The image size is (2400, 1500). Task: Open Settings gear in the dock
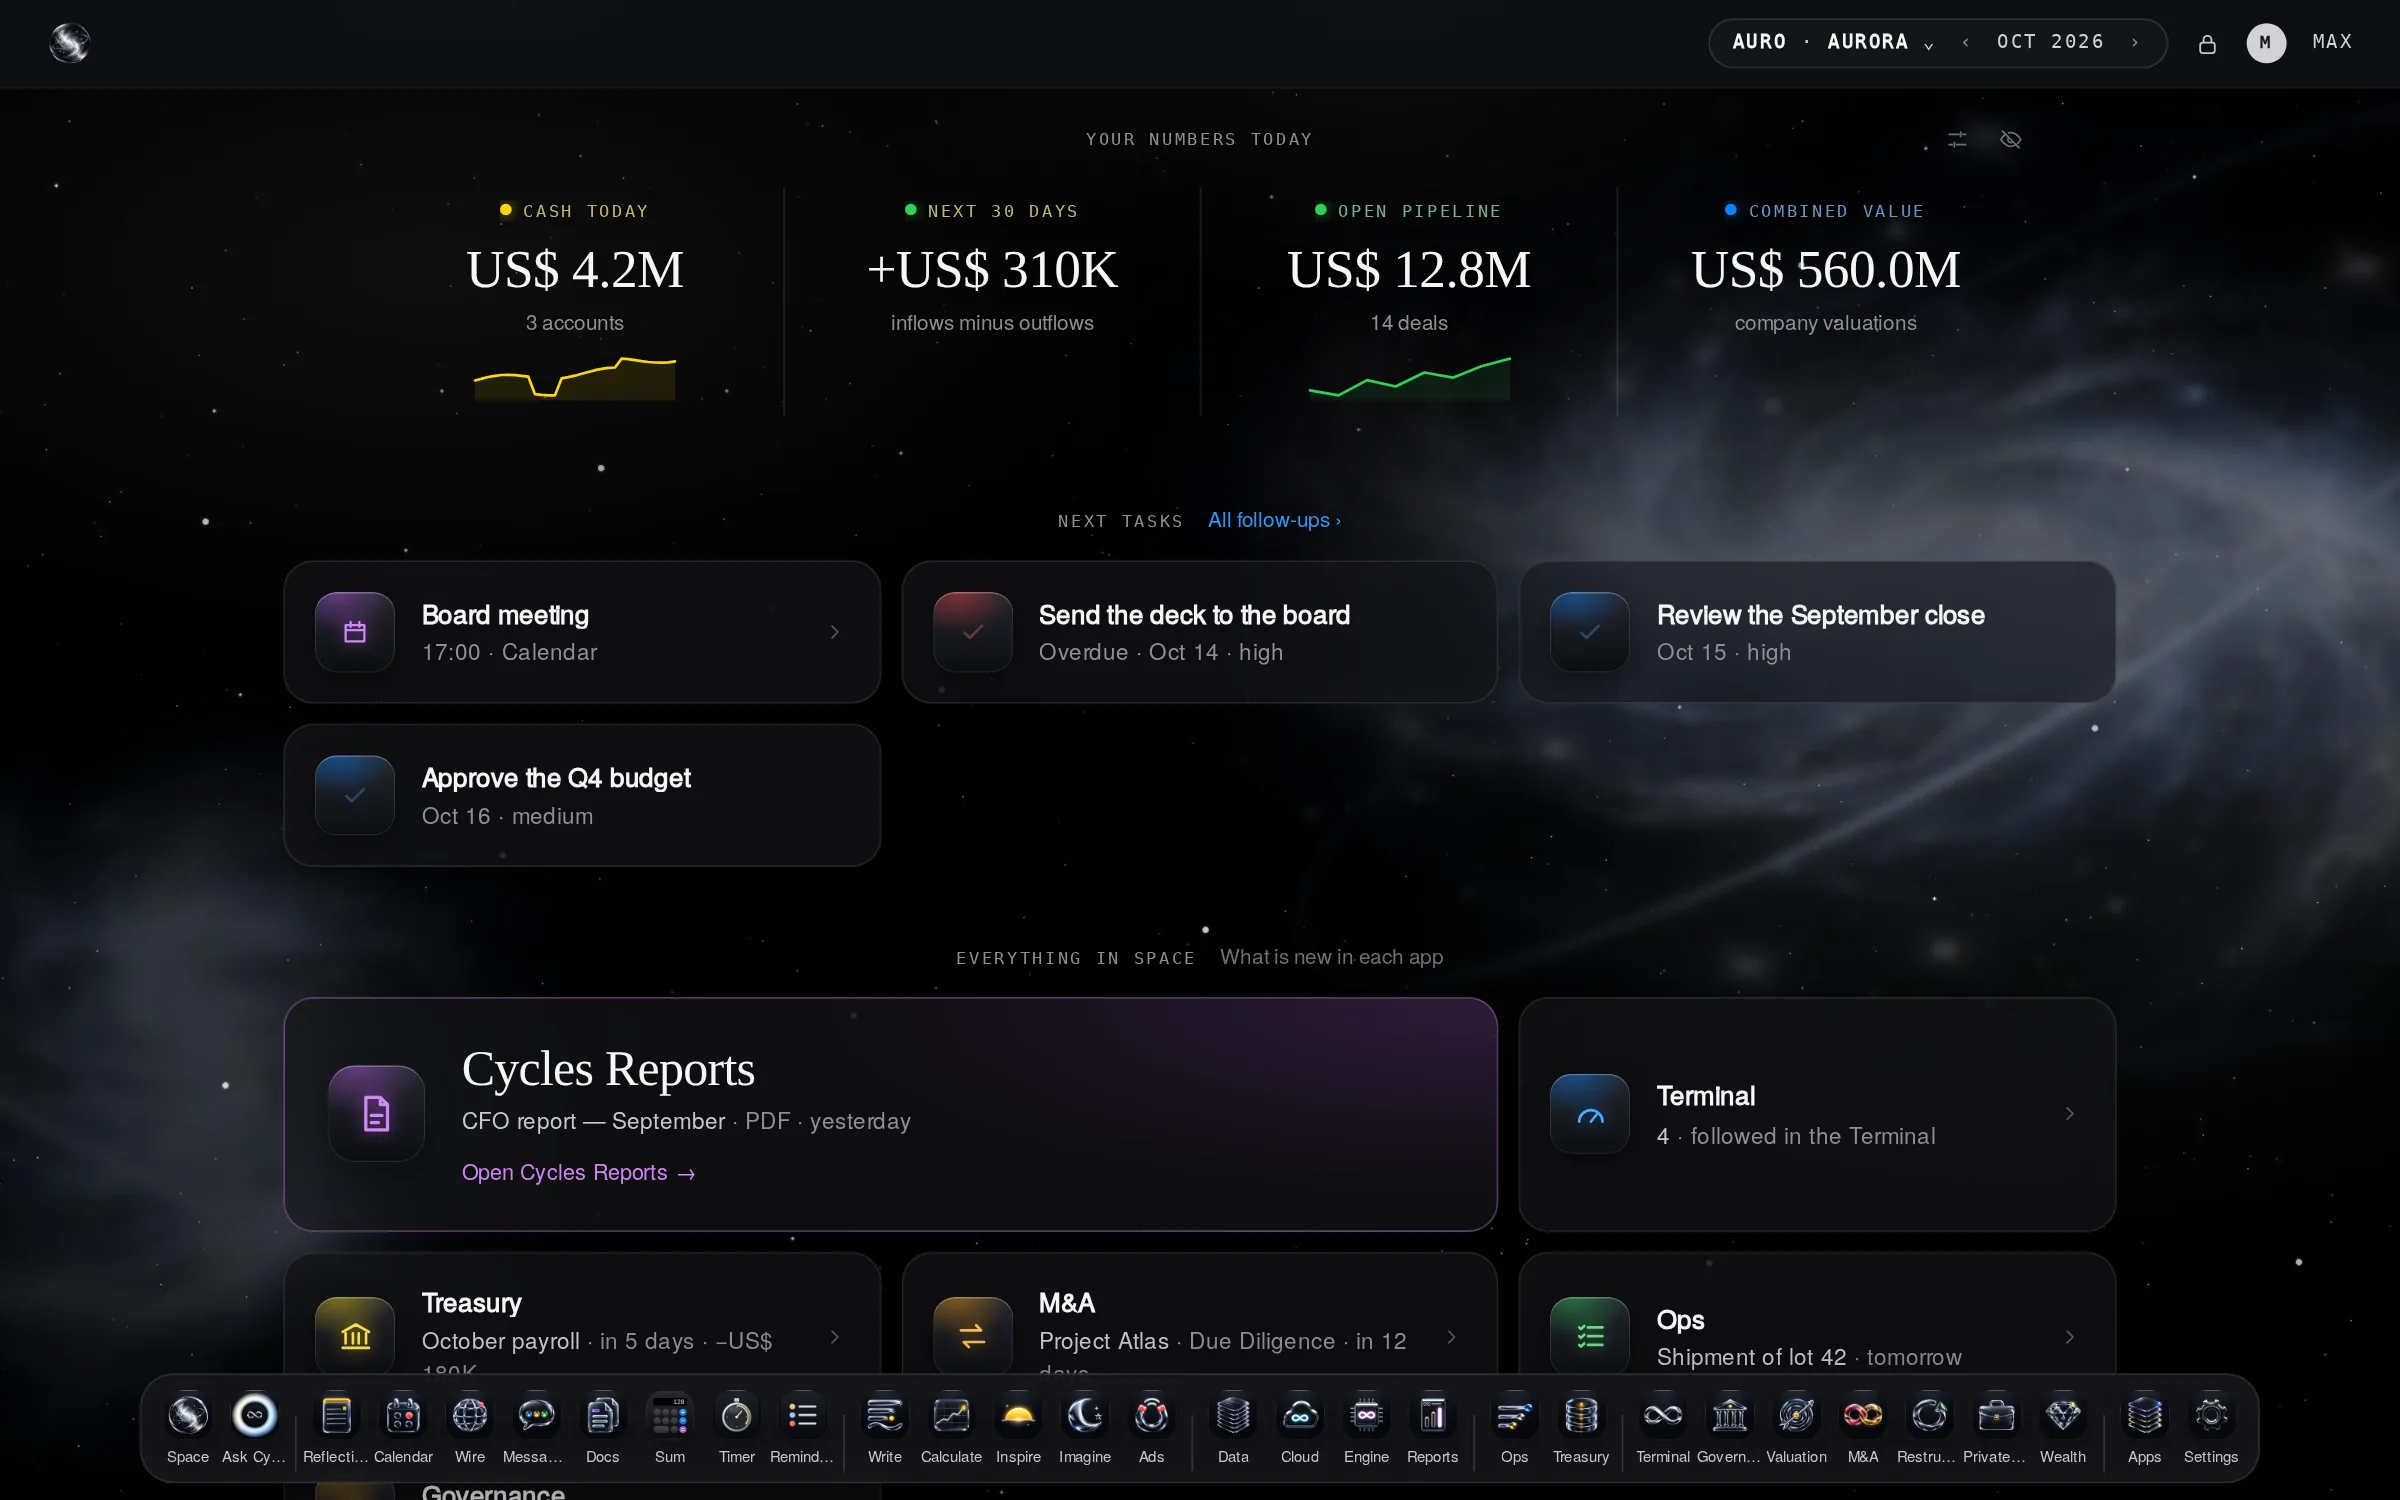point(2211,1416)
